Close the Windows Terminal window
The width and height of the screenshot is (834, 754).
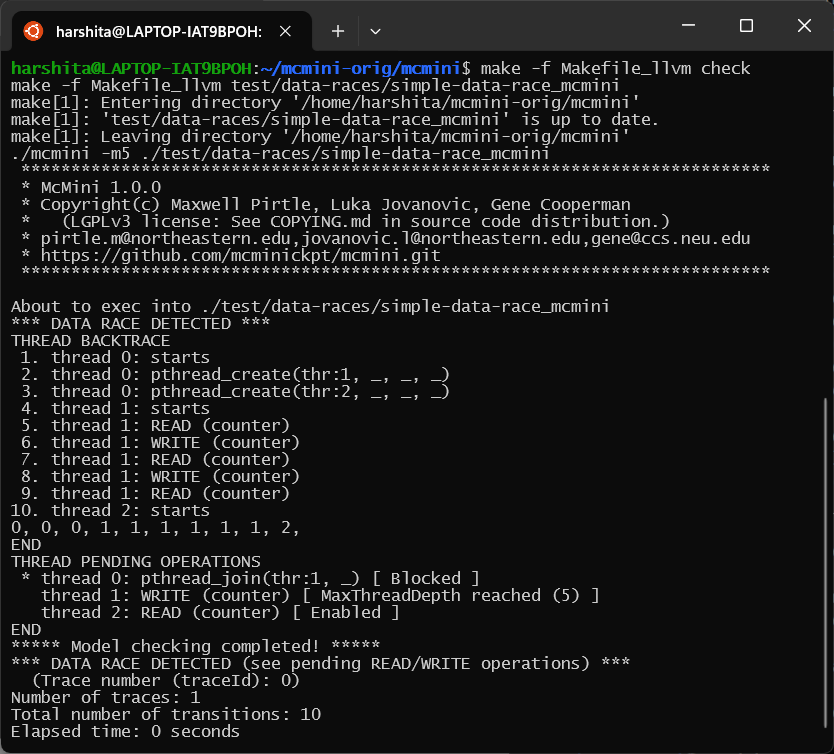[x=804, y=26]
